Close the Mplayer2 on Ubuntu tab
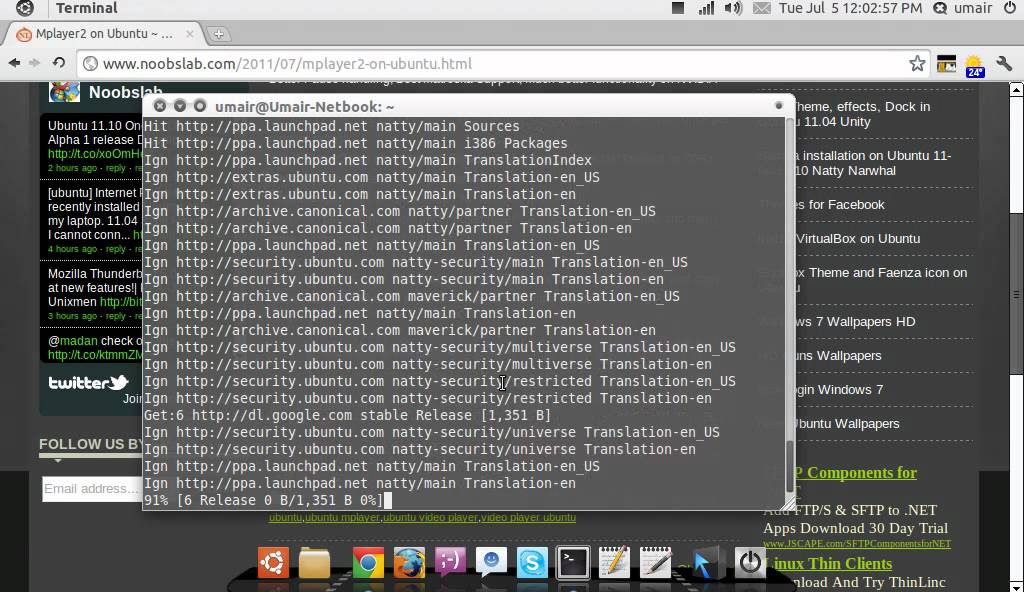Screen dimensions: 1024x592 [189, 33]
